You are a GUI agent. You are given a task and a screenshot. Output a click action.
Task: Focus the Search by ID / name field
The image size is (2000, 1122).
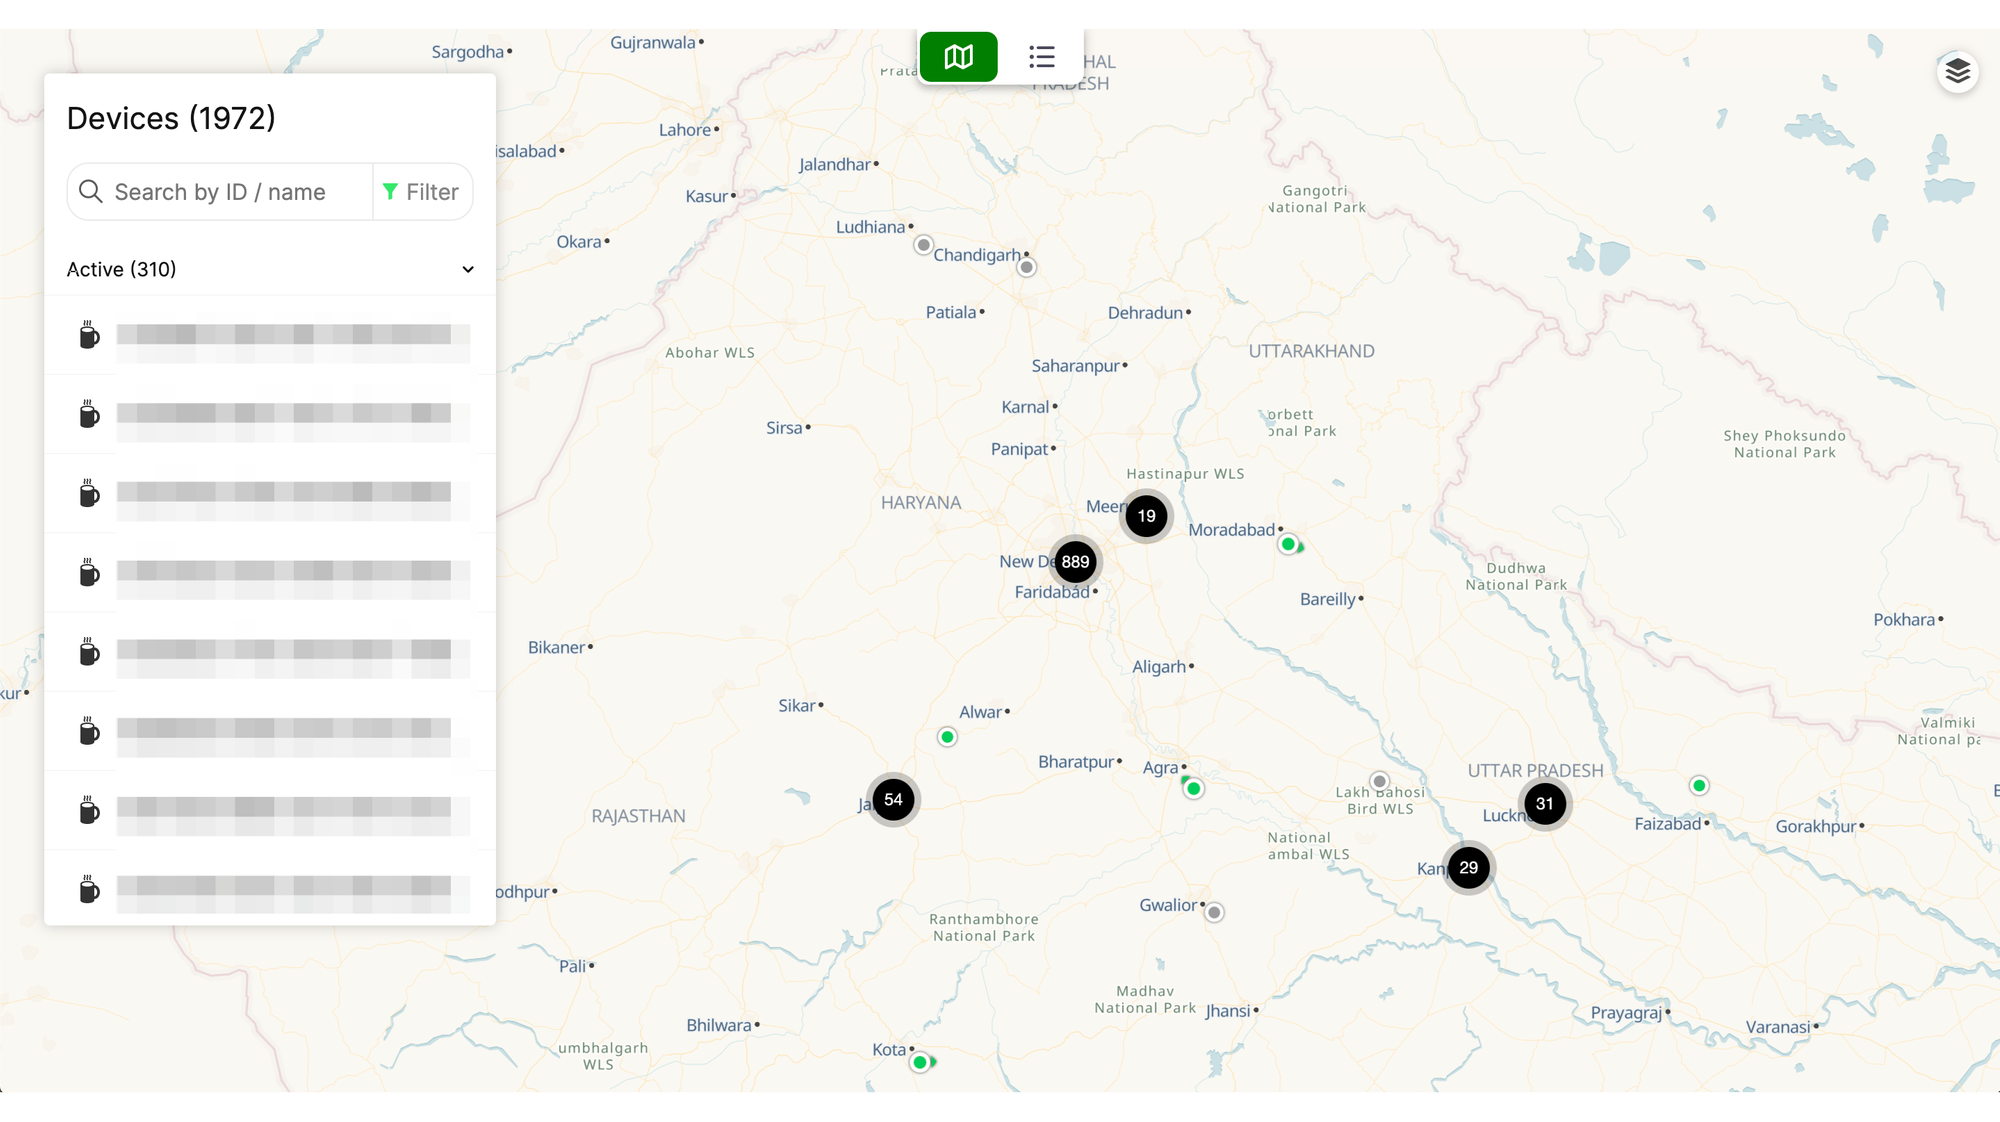click(220, 192)
